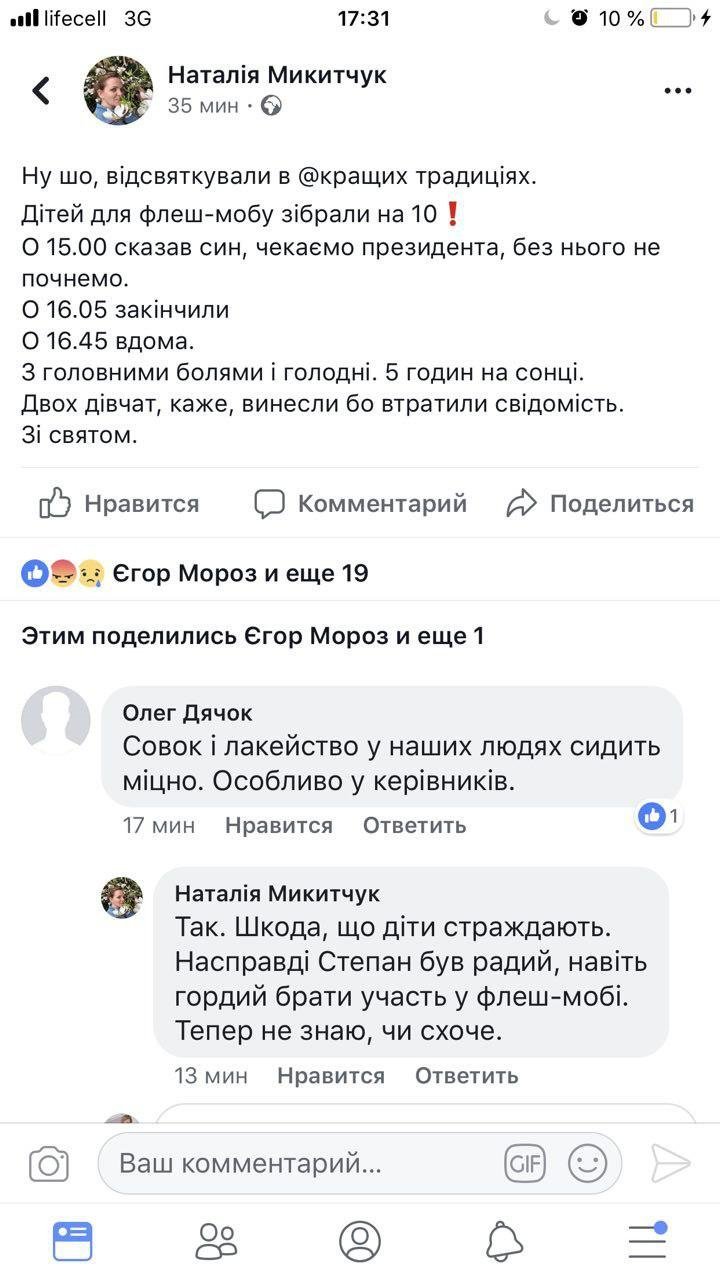Open post options via three-dot menu
The image size is (720, 1280).
678,90
